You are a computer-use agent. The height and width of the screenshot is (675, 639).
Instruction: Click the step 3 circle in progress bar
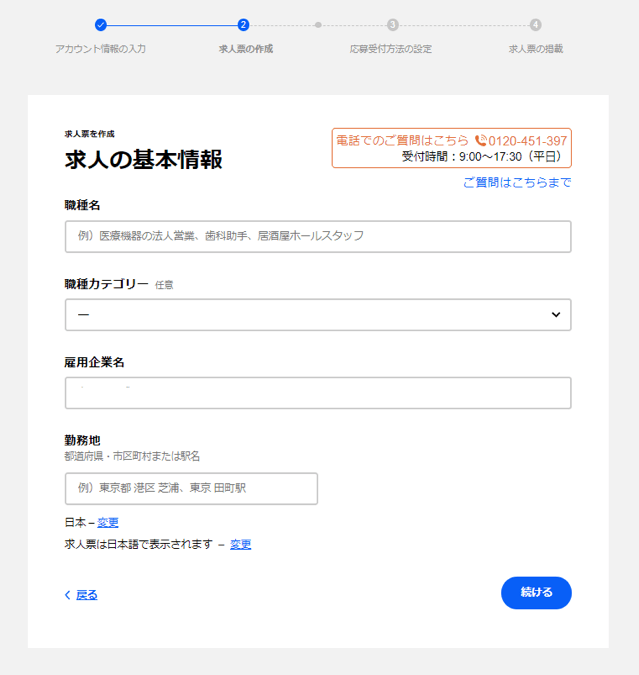tap(392, 25)
